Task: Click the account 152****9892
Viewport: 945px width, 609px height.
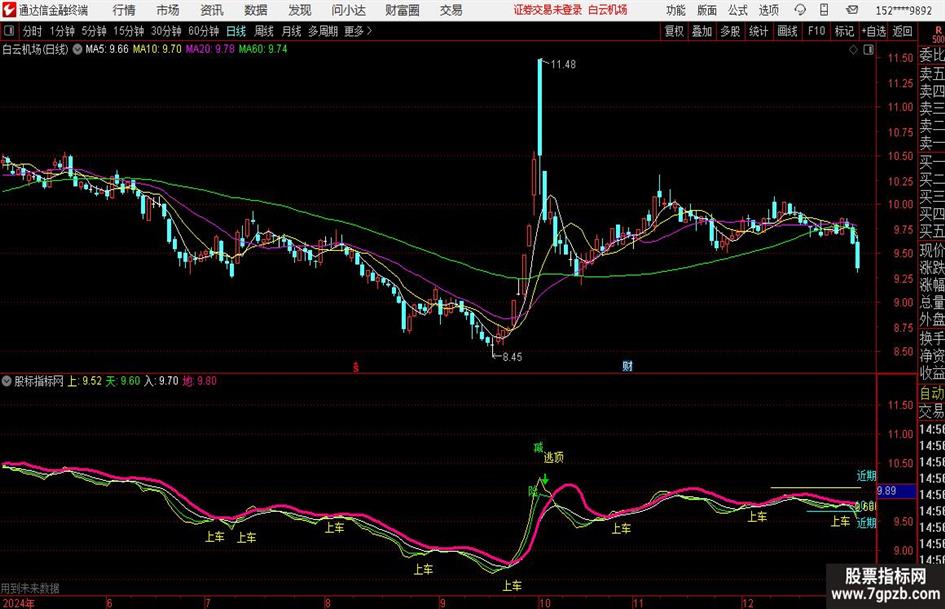Action: coord(903,10)
